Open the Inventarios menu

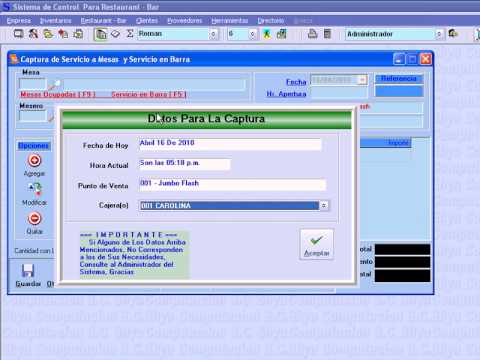click(x=55, y=21)
